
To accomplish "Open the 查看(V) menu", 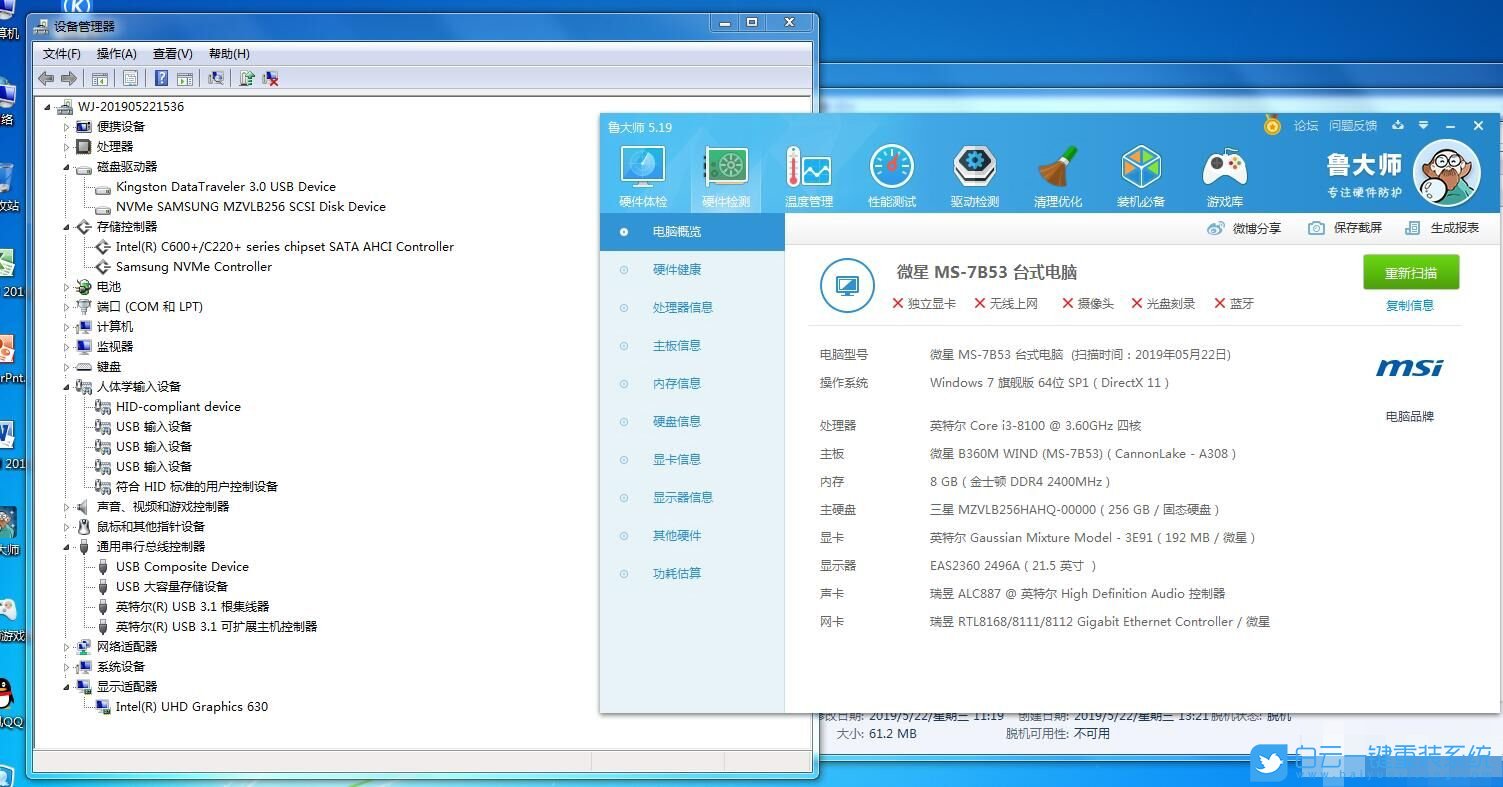I will point(171,53).
